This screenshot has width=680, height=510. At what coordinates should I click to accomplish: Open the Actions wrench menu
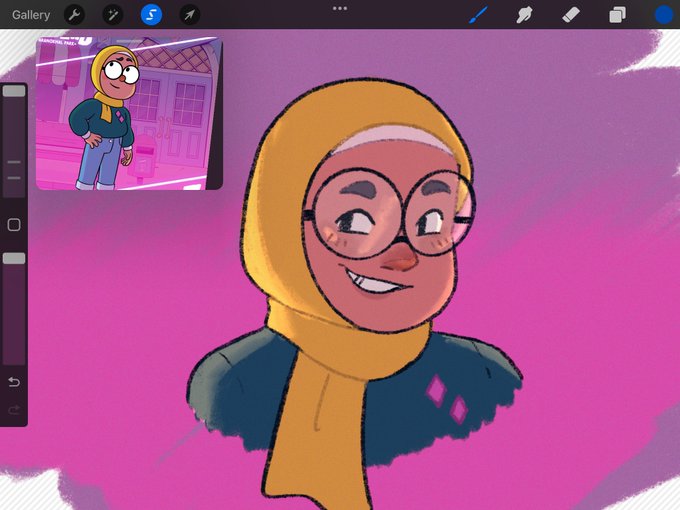pos(75,15)
